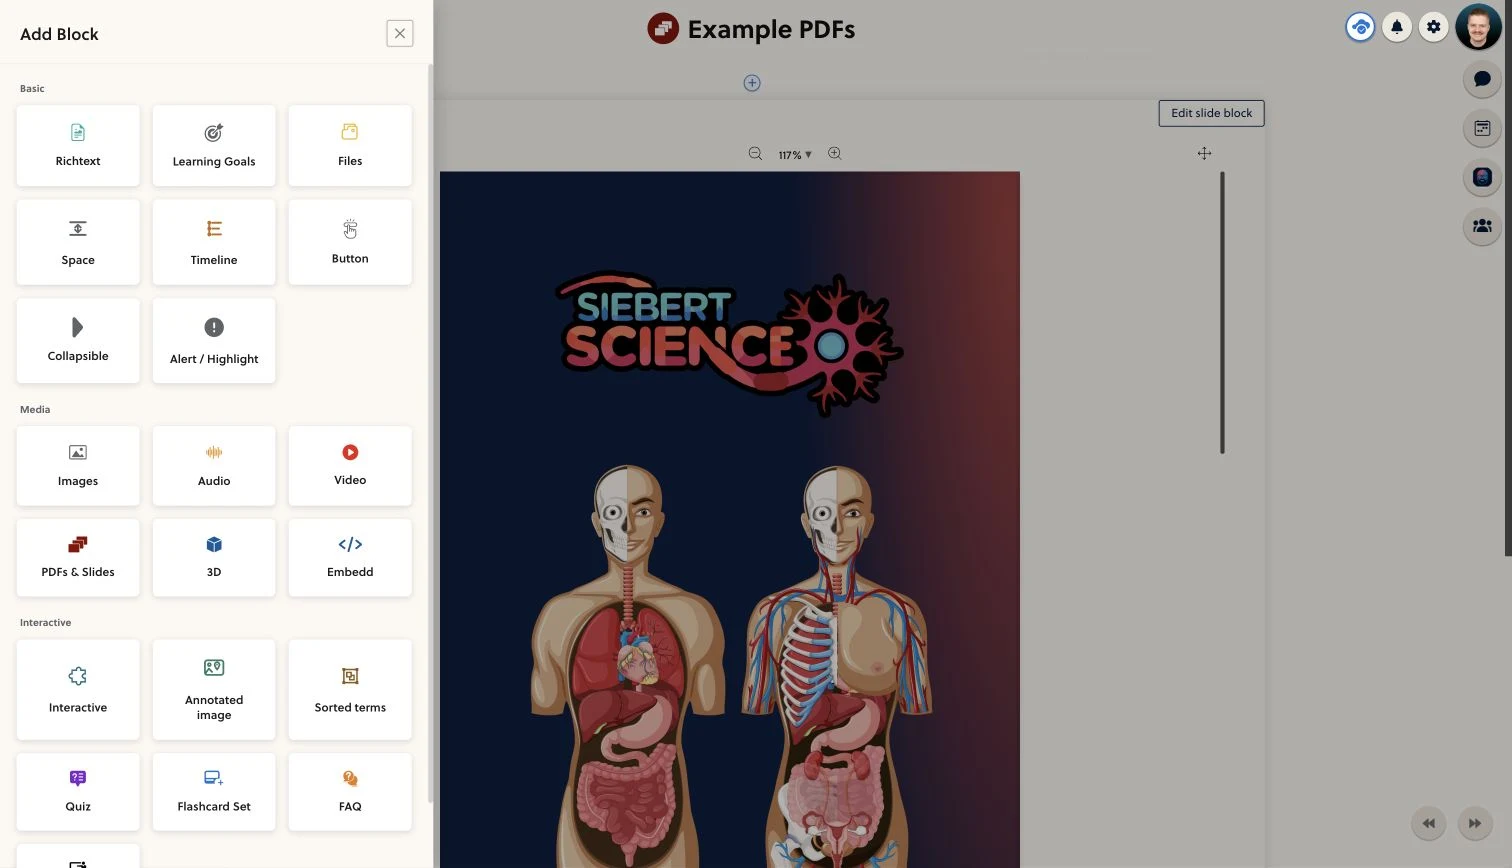Create a Flashcard Set block
The width and height of the screenshot is (1512, 868).
click(214, 791)
